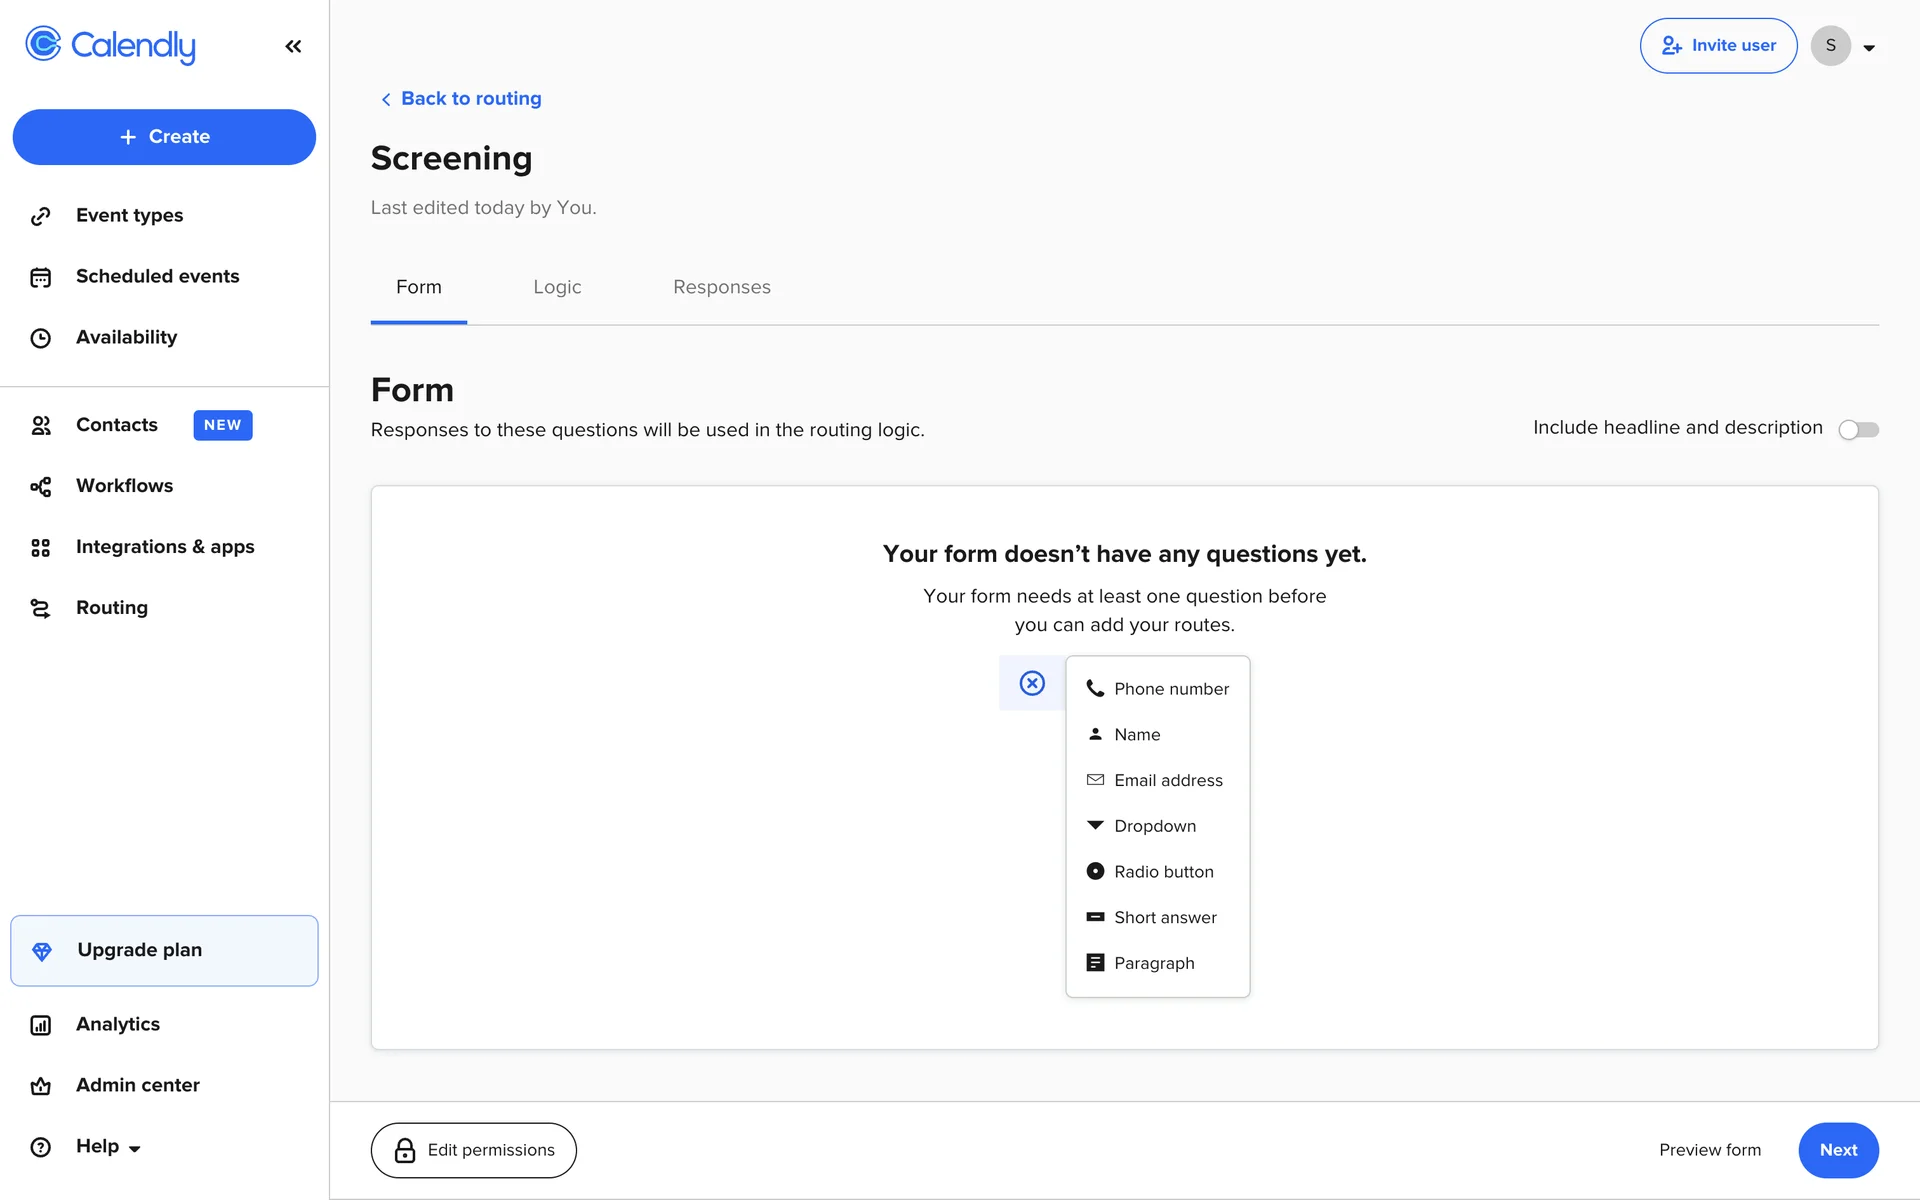Toggle Include headline and description switch
The image size is (1920, 1200).
1858,429
